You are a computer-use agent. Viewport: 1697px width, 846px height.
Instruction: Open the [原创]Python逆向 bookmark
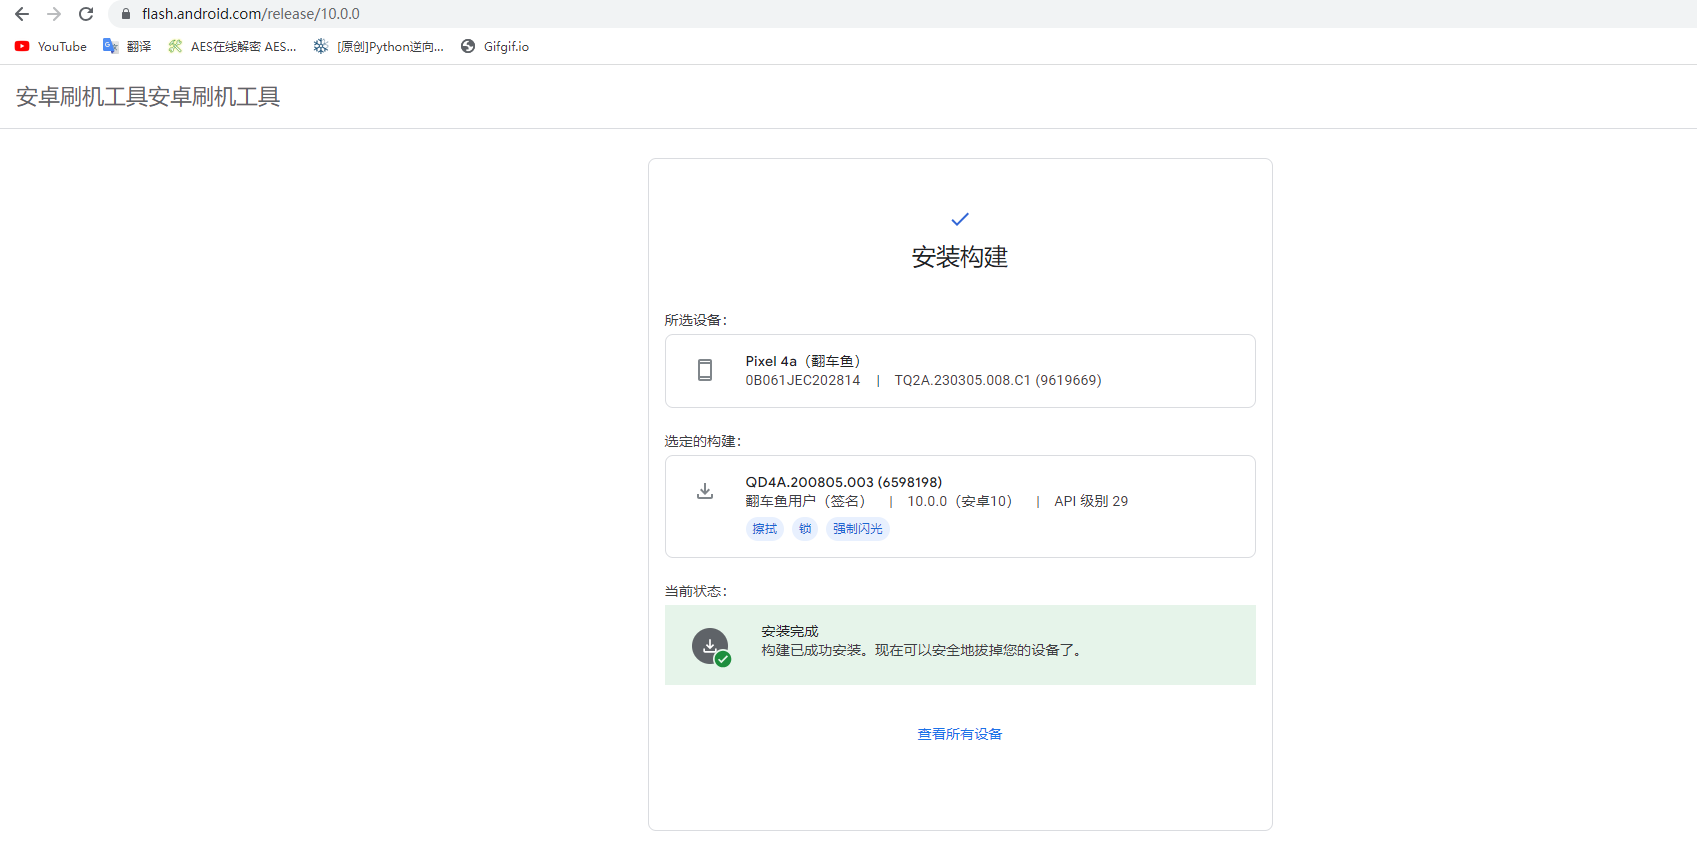(379, 46)
